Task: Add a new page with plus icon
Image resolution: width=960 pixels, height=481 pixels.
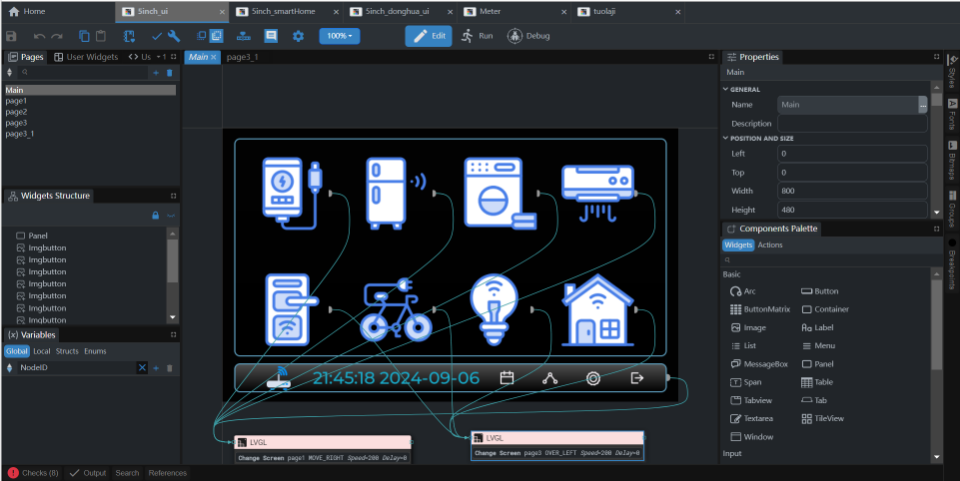Action: 156,73
